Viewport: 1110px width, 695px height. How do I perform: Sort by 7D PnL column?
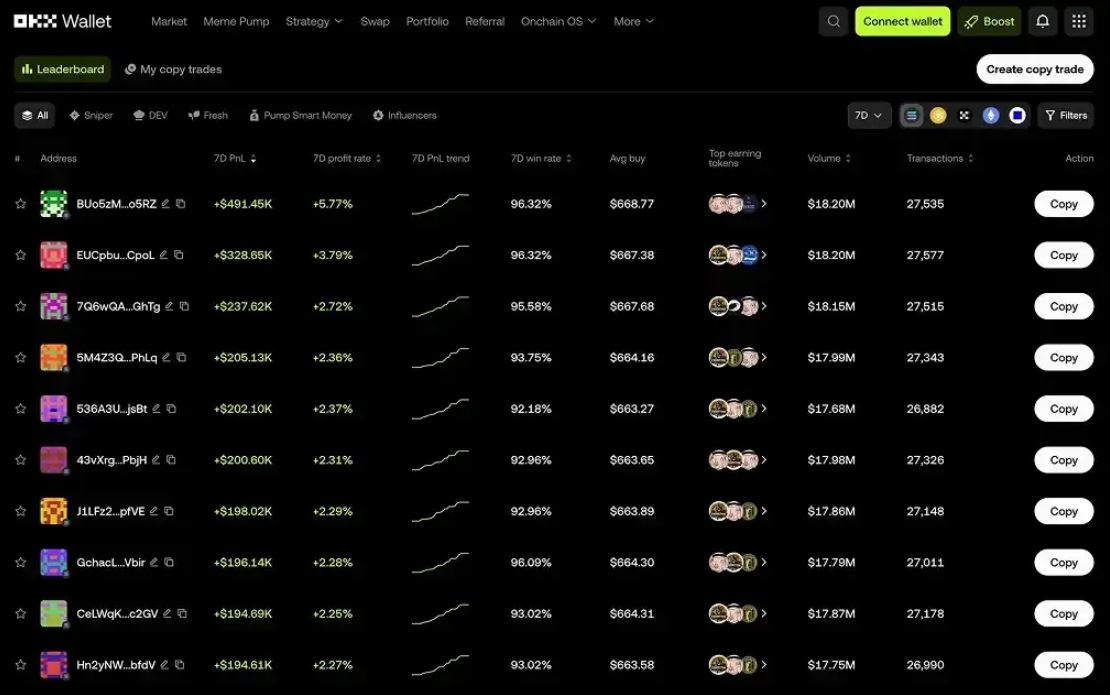[x=235, y=159]
